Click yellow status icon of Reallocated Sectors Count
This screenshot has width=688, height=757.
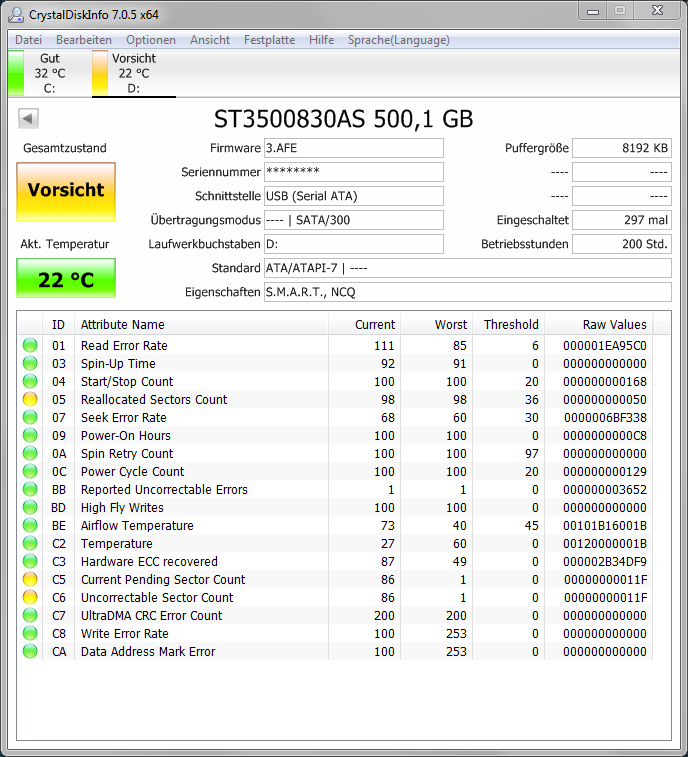(30, 399)
